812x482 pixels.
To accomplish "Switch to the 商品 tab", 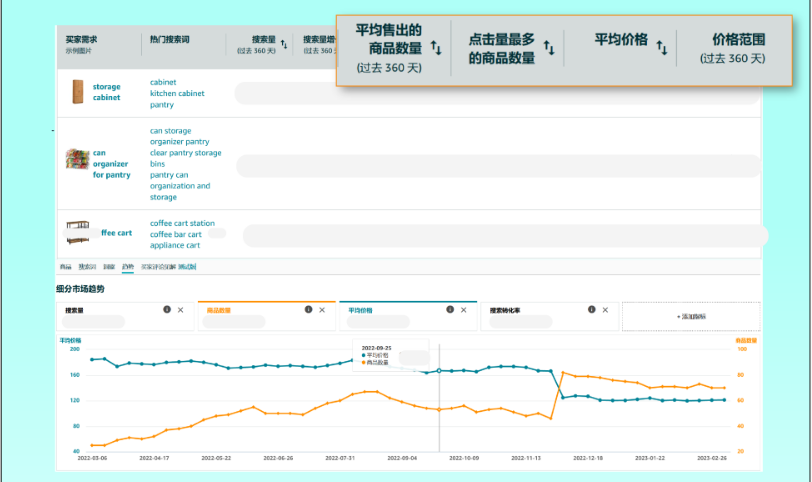I will click(x=66, y=267).
